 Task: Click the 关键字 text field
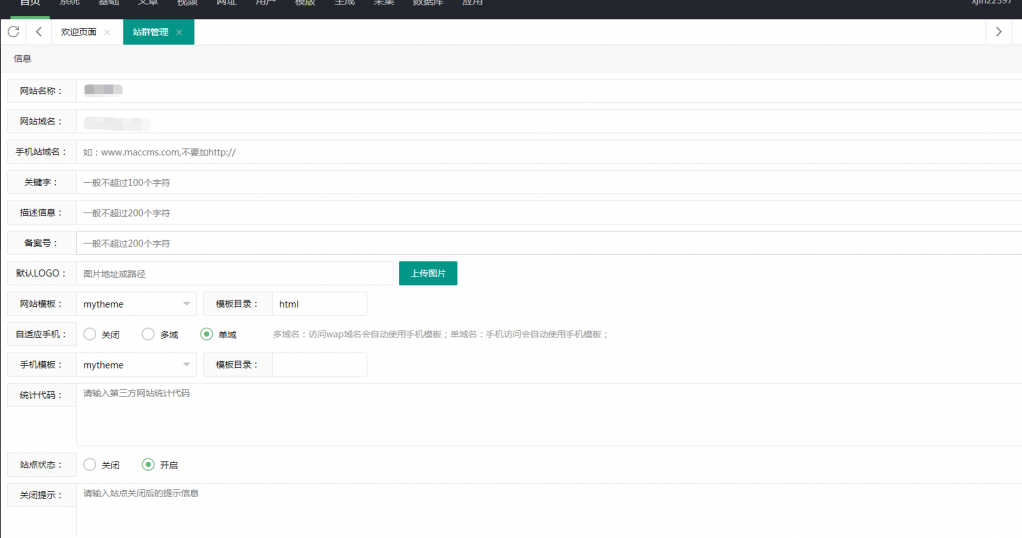coord(549,183)
